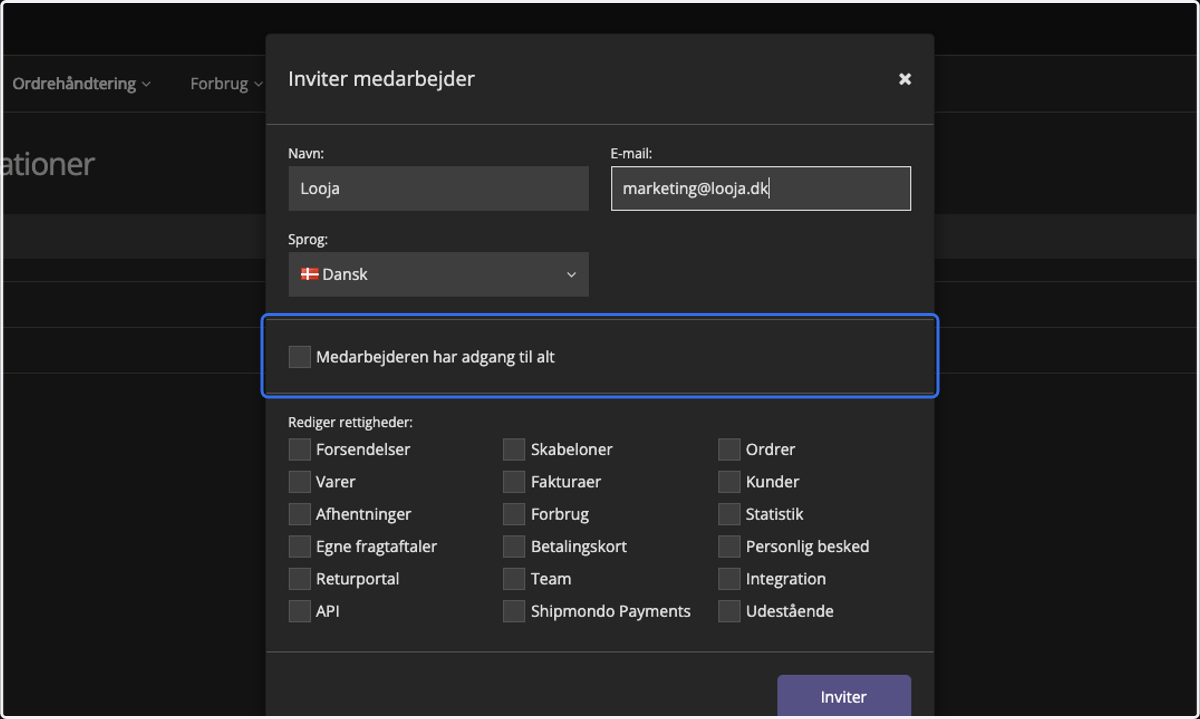The image size is (1200, 719).
Task: Enable Betalingskort permission
Action: coord(514,546)
